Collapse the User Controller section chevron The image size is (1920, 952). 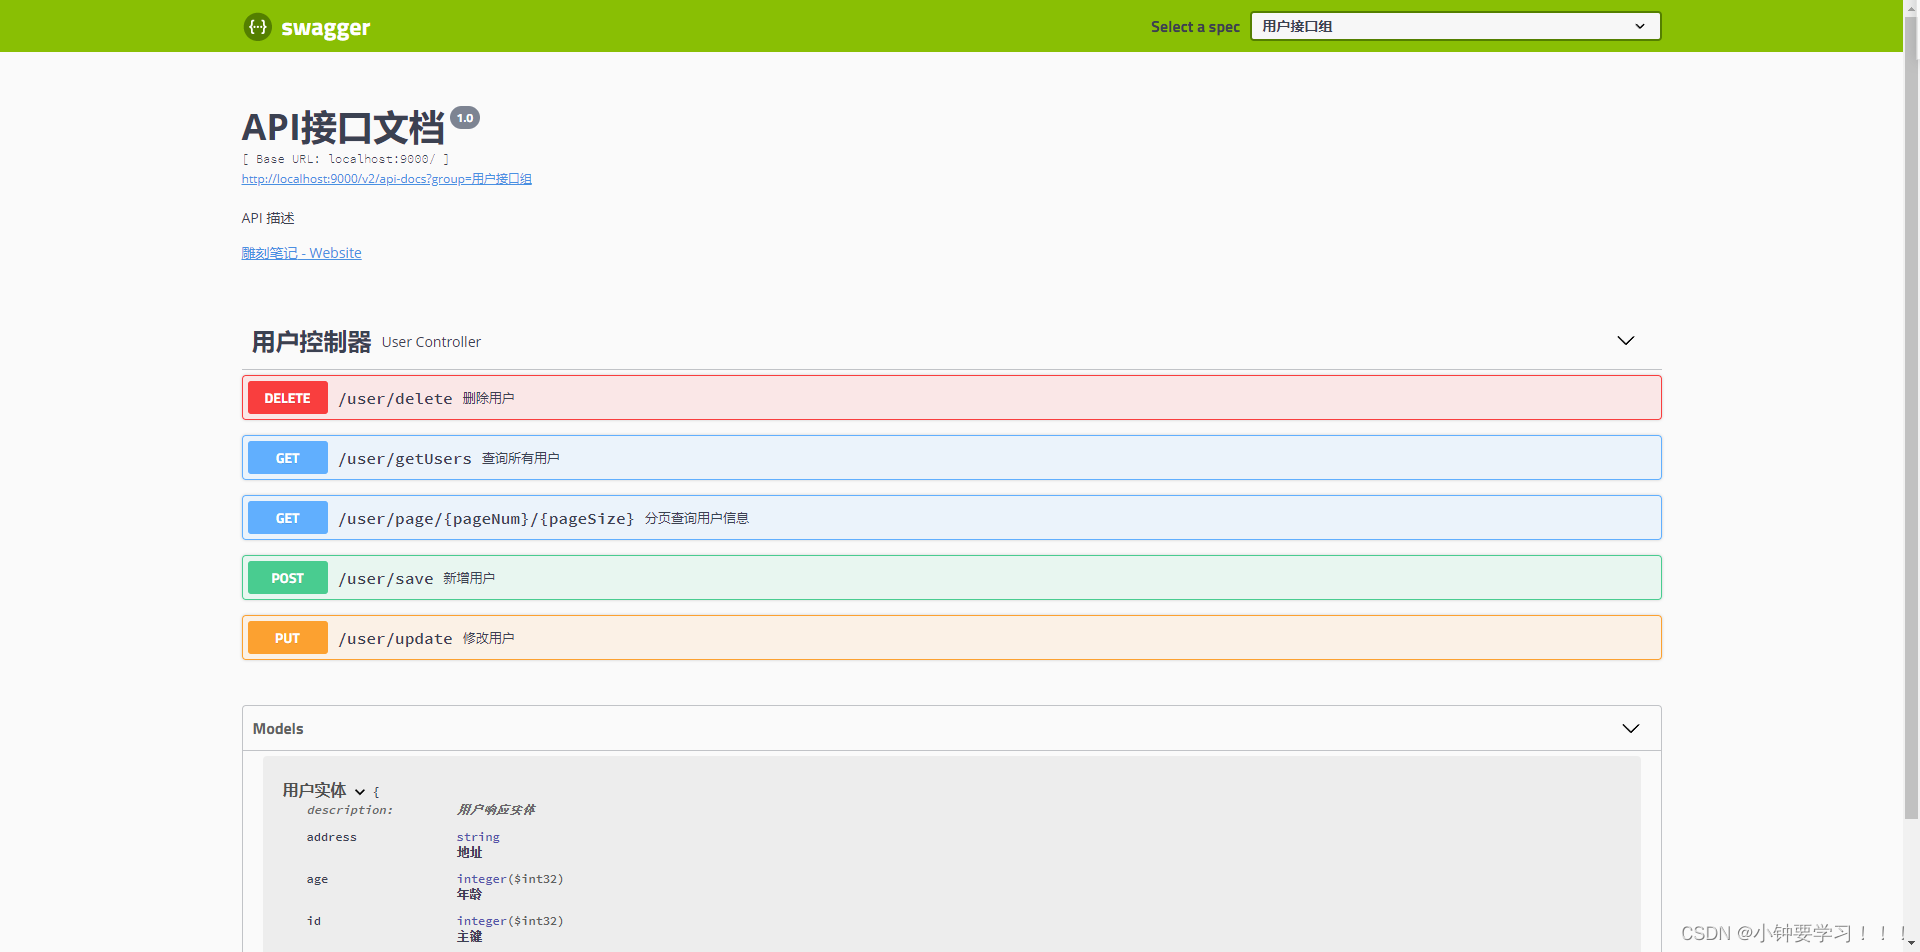point(1625,341)
